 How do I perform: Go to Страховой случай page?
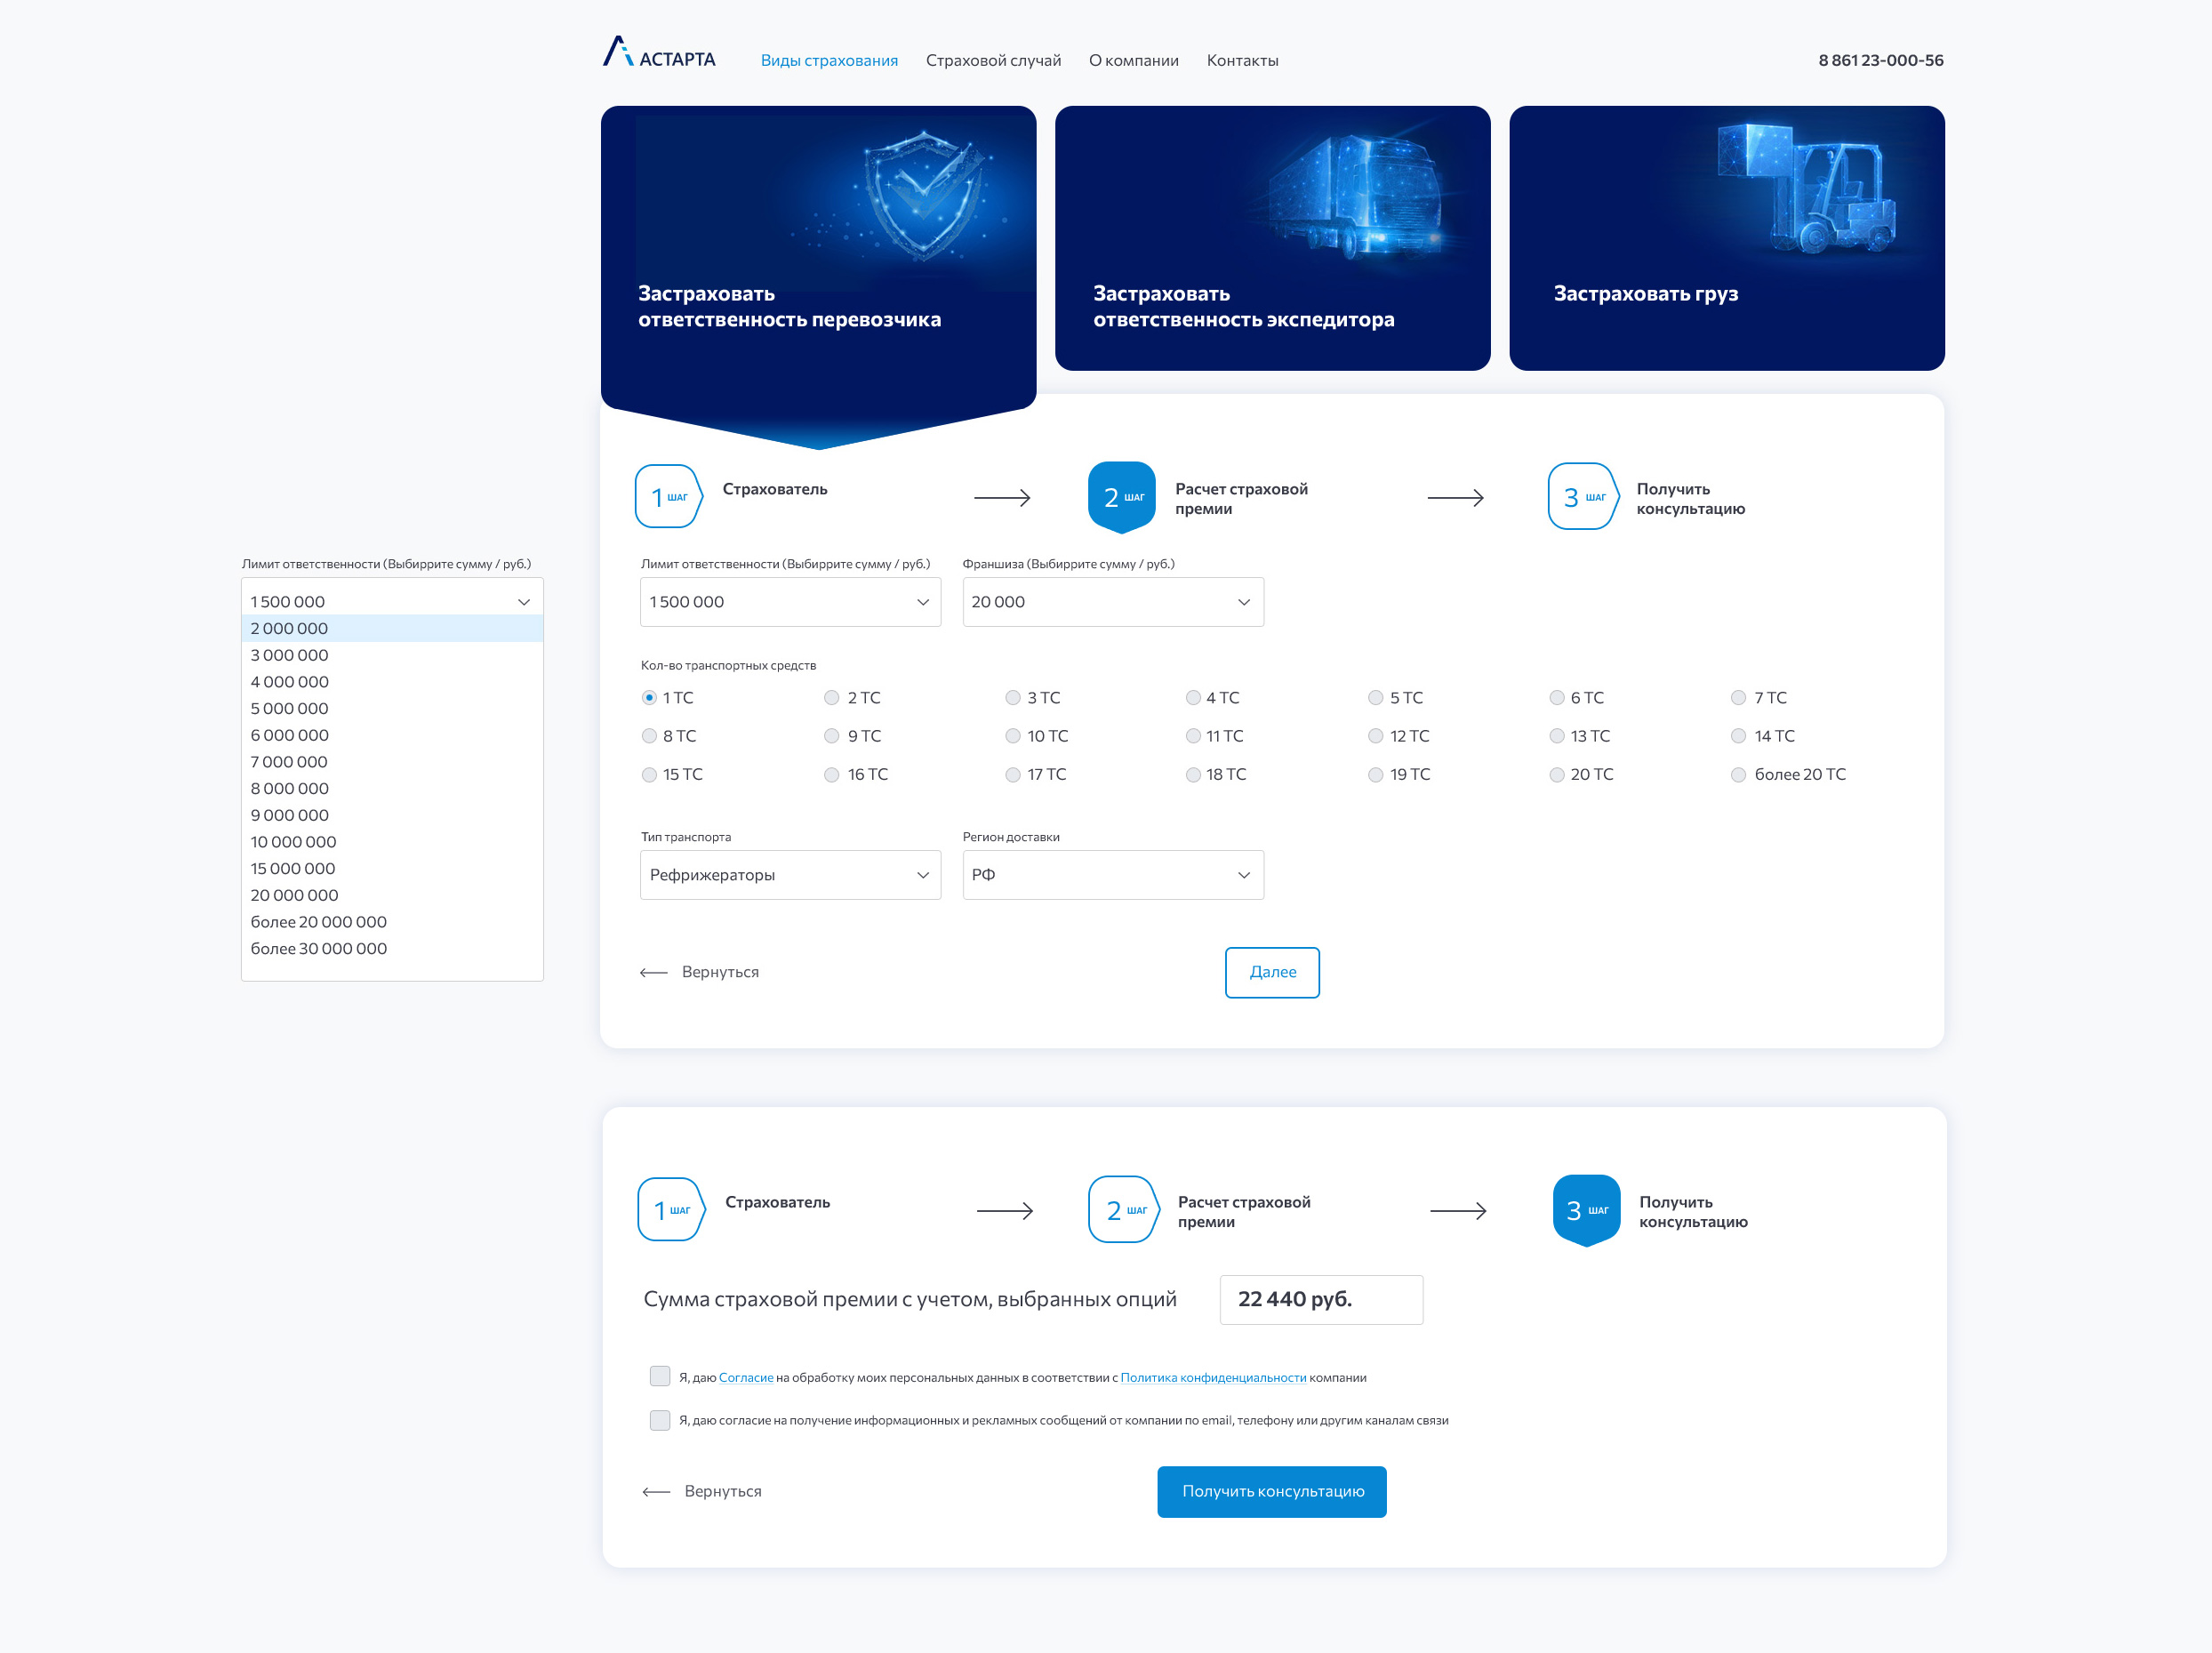pos(993,60)
